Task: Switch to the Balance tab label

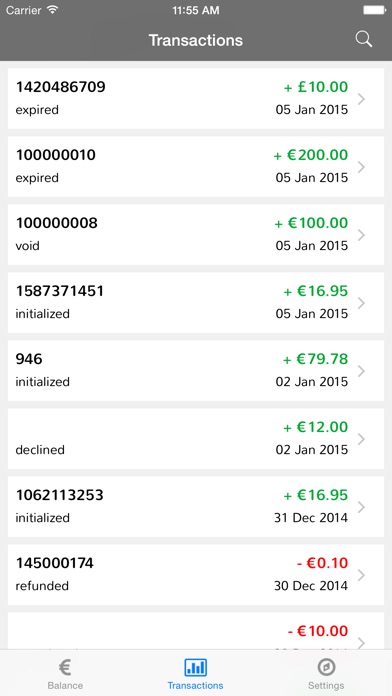Action: point(65,685)
